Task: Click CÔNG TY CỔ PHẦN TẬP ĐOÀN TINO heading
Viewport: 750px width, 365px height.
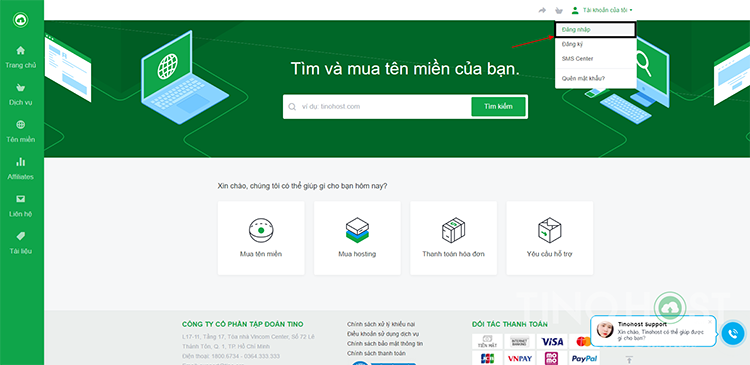Action: coord(243,324)
